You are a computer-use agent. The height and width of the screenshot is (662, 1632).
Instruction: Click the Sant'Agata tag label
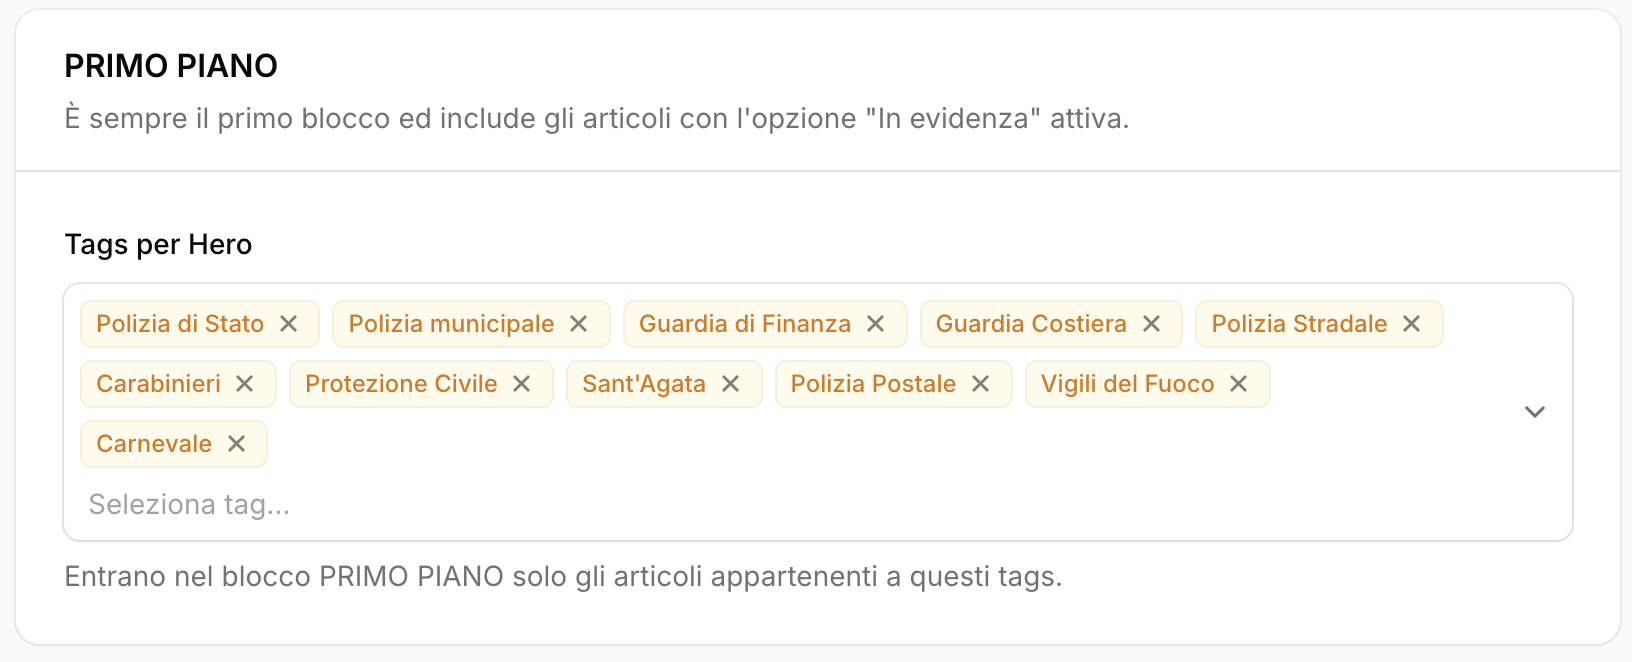(x=644, y=384)
